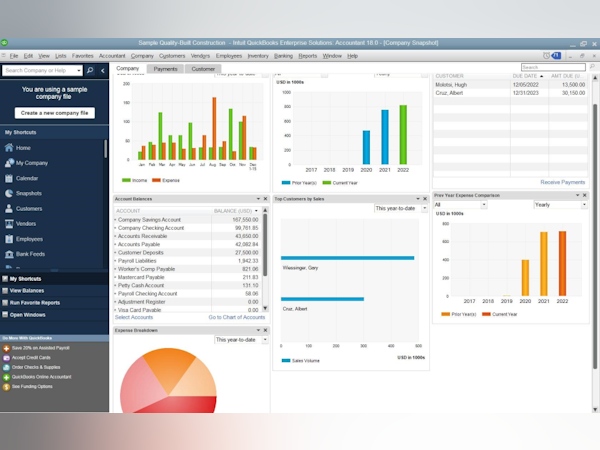Click Receive Payments link
The height and width of the screenshot is (450, 600).
(562, 182)
